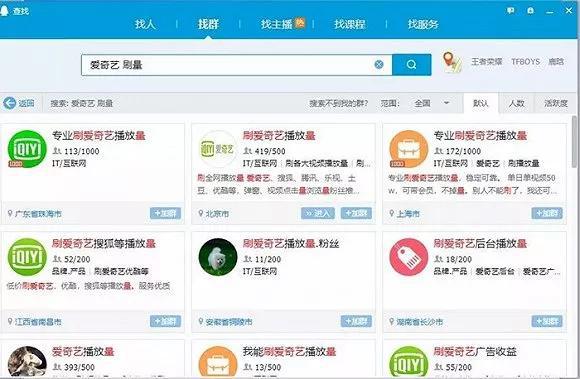The height and width of the screenshot is (379, 580).
Task: Click the location pin icon next to 江西省南昌市
Action: tap(10, 321)
